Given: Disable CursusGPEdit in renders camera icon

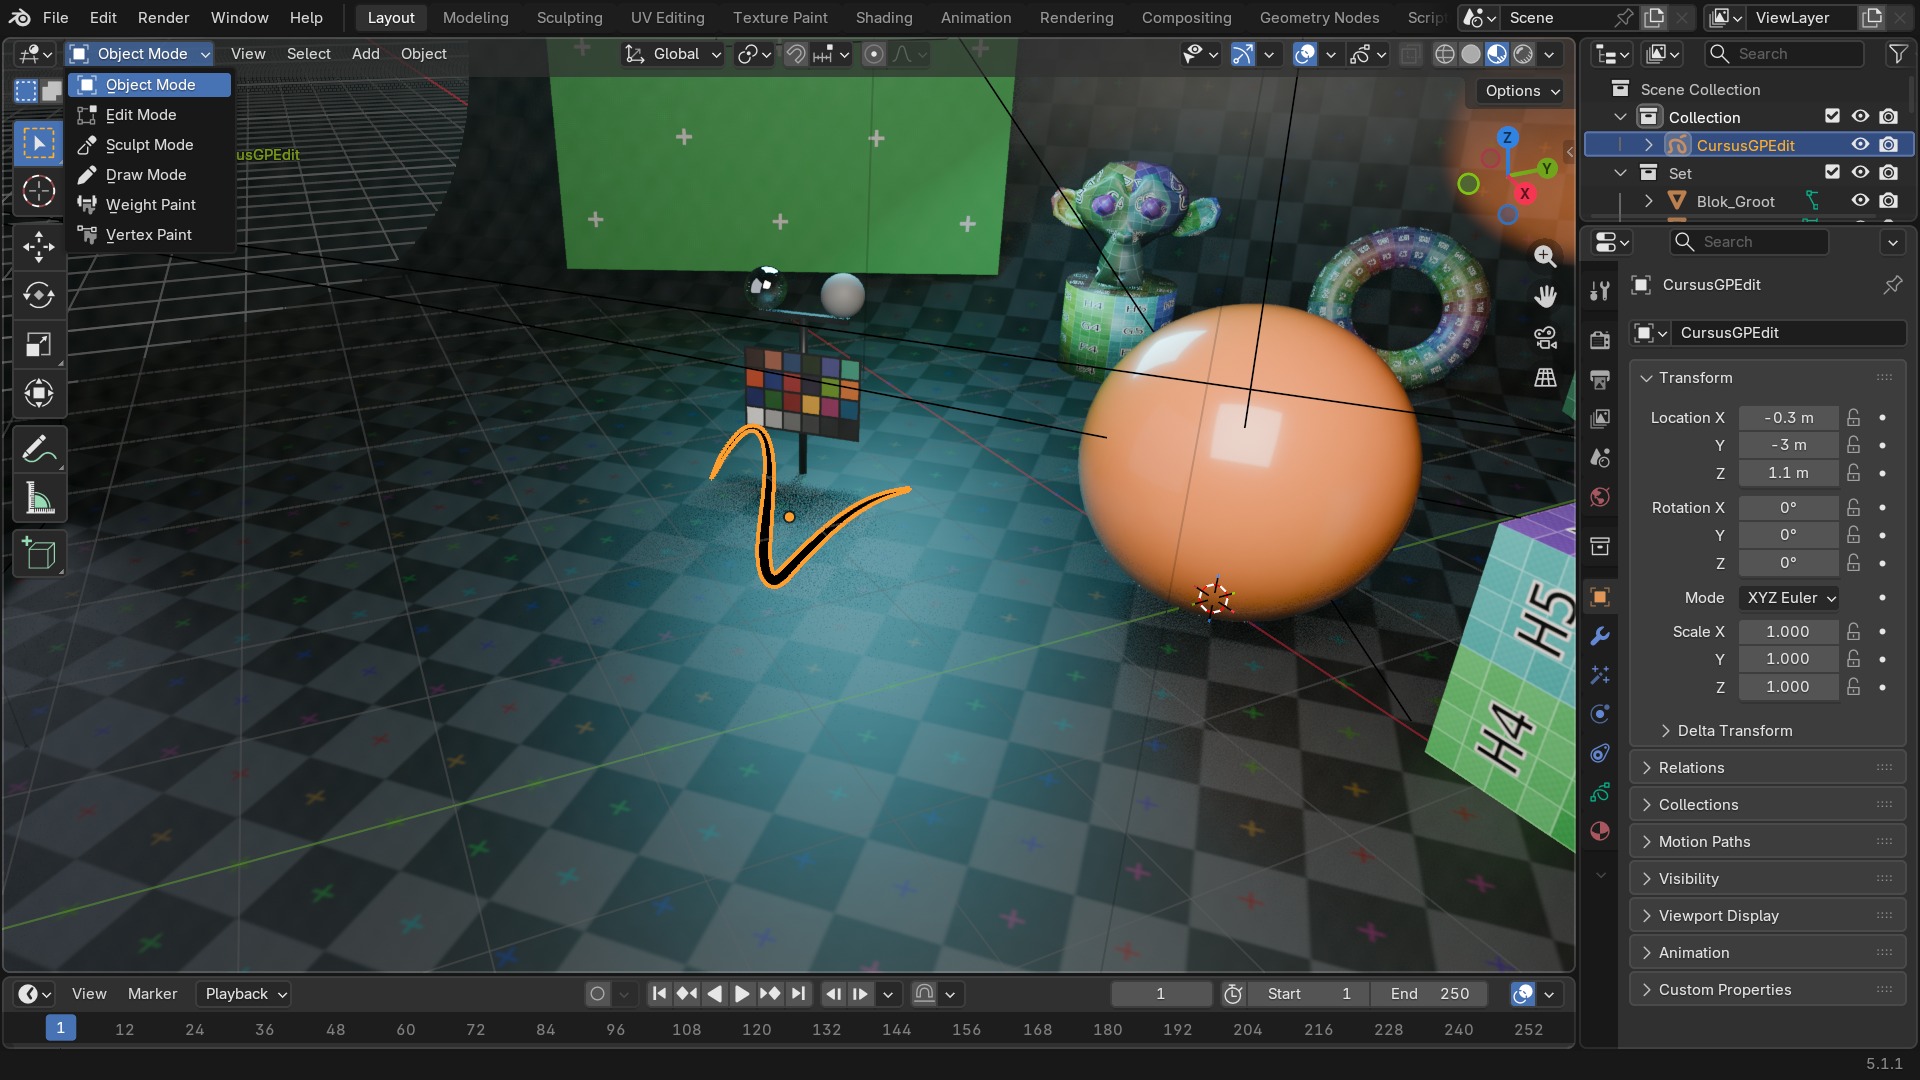Looking at the screenshot, I should [1888, 145].
